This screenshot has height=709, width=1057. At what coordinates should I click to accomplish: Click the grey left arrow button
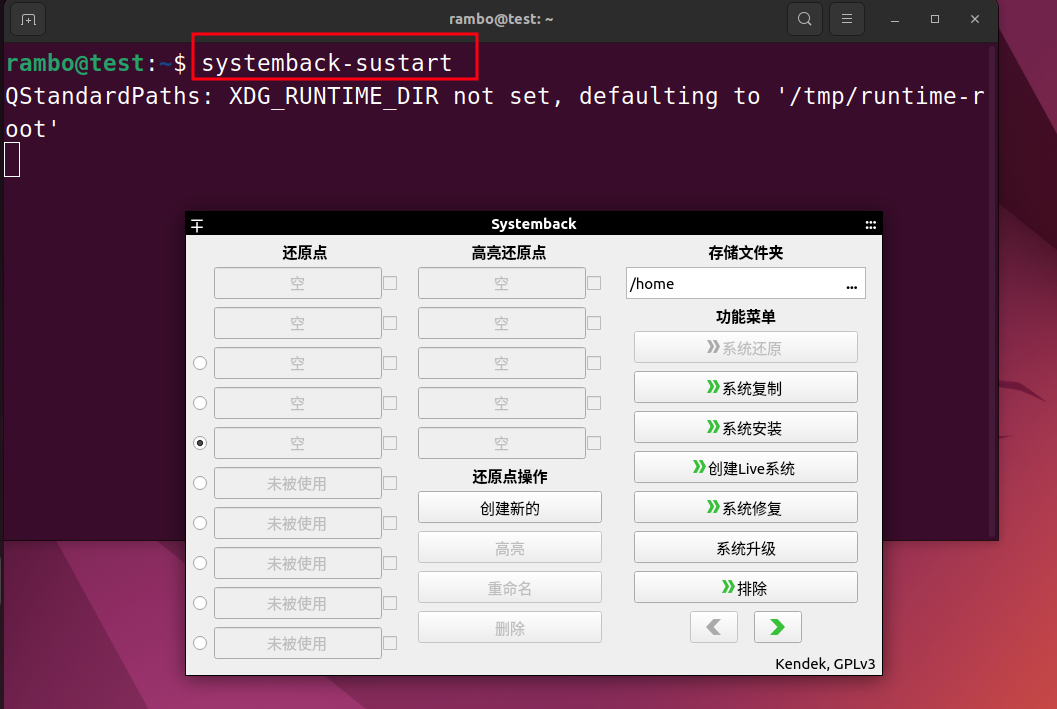(x=713, y=627)
